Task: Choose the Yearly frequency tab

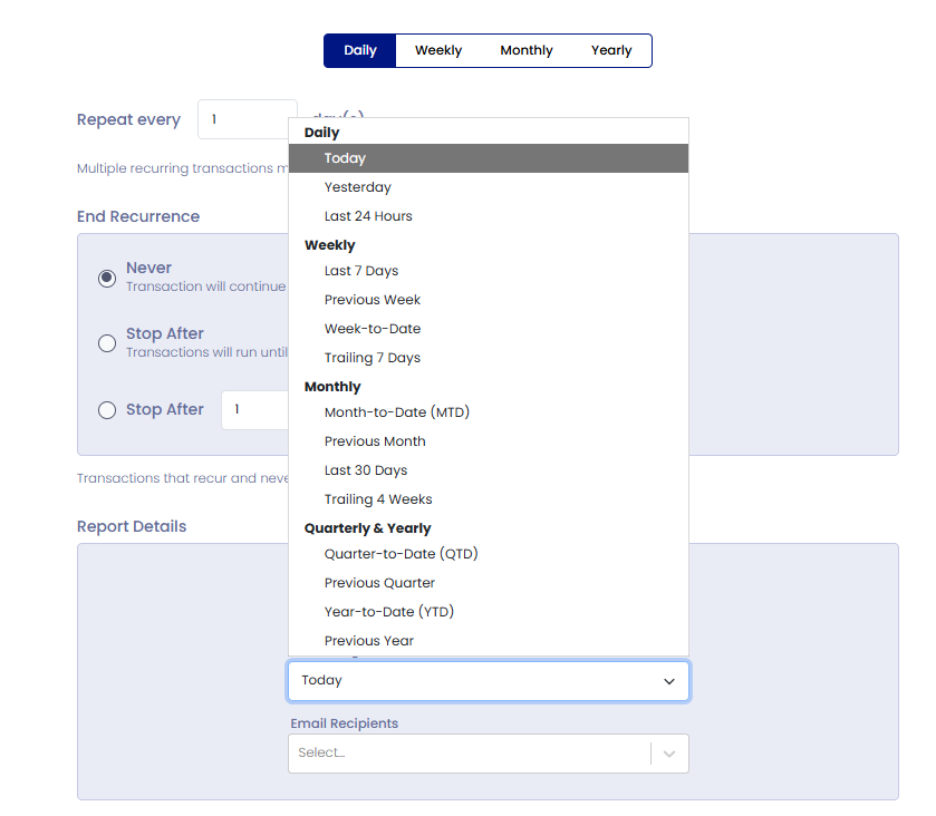Action: [611, 51]
